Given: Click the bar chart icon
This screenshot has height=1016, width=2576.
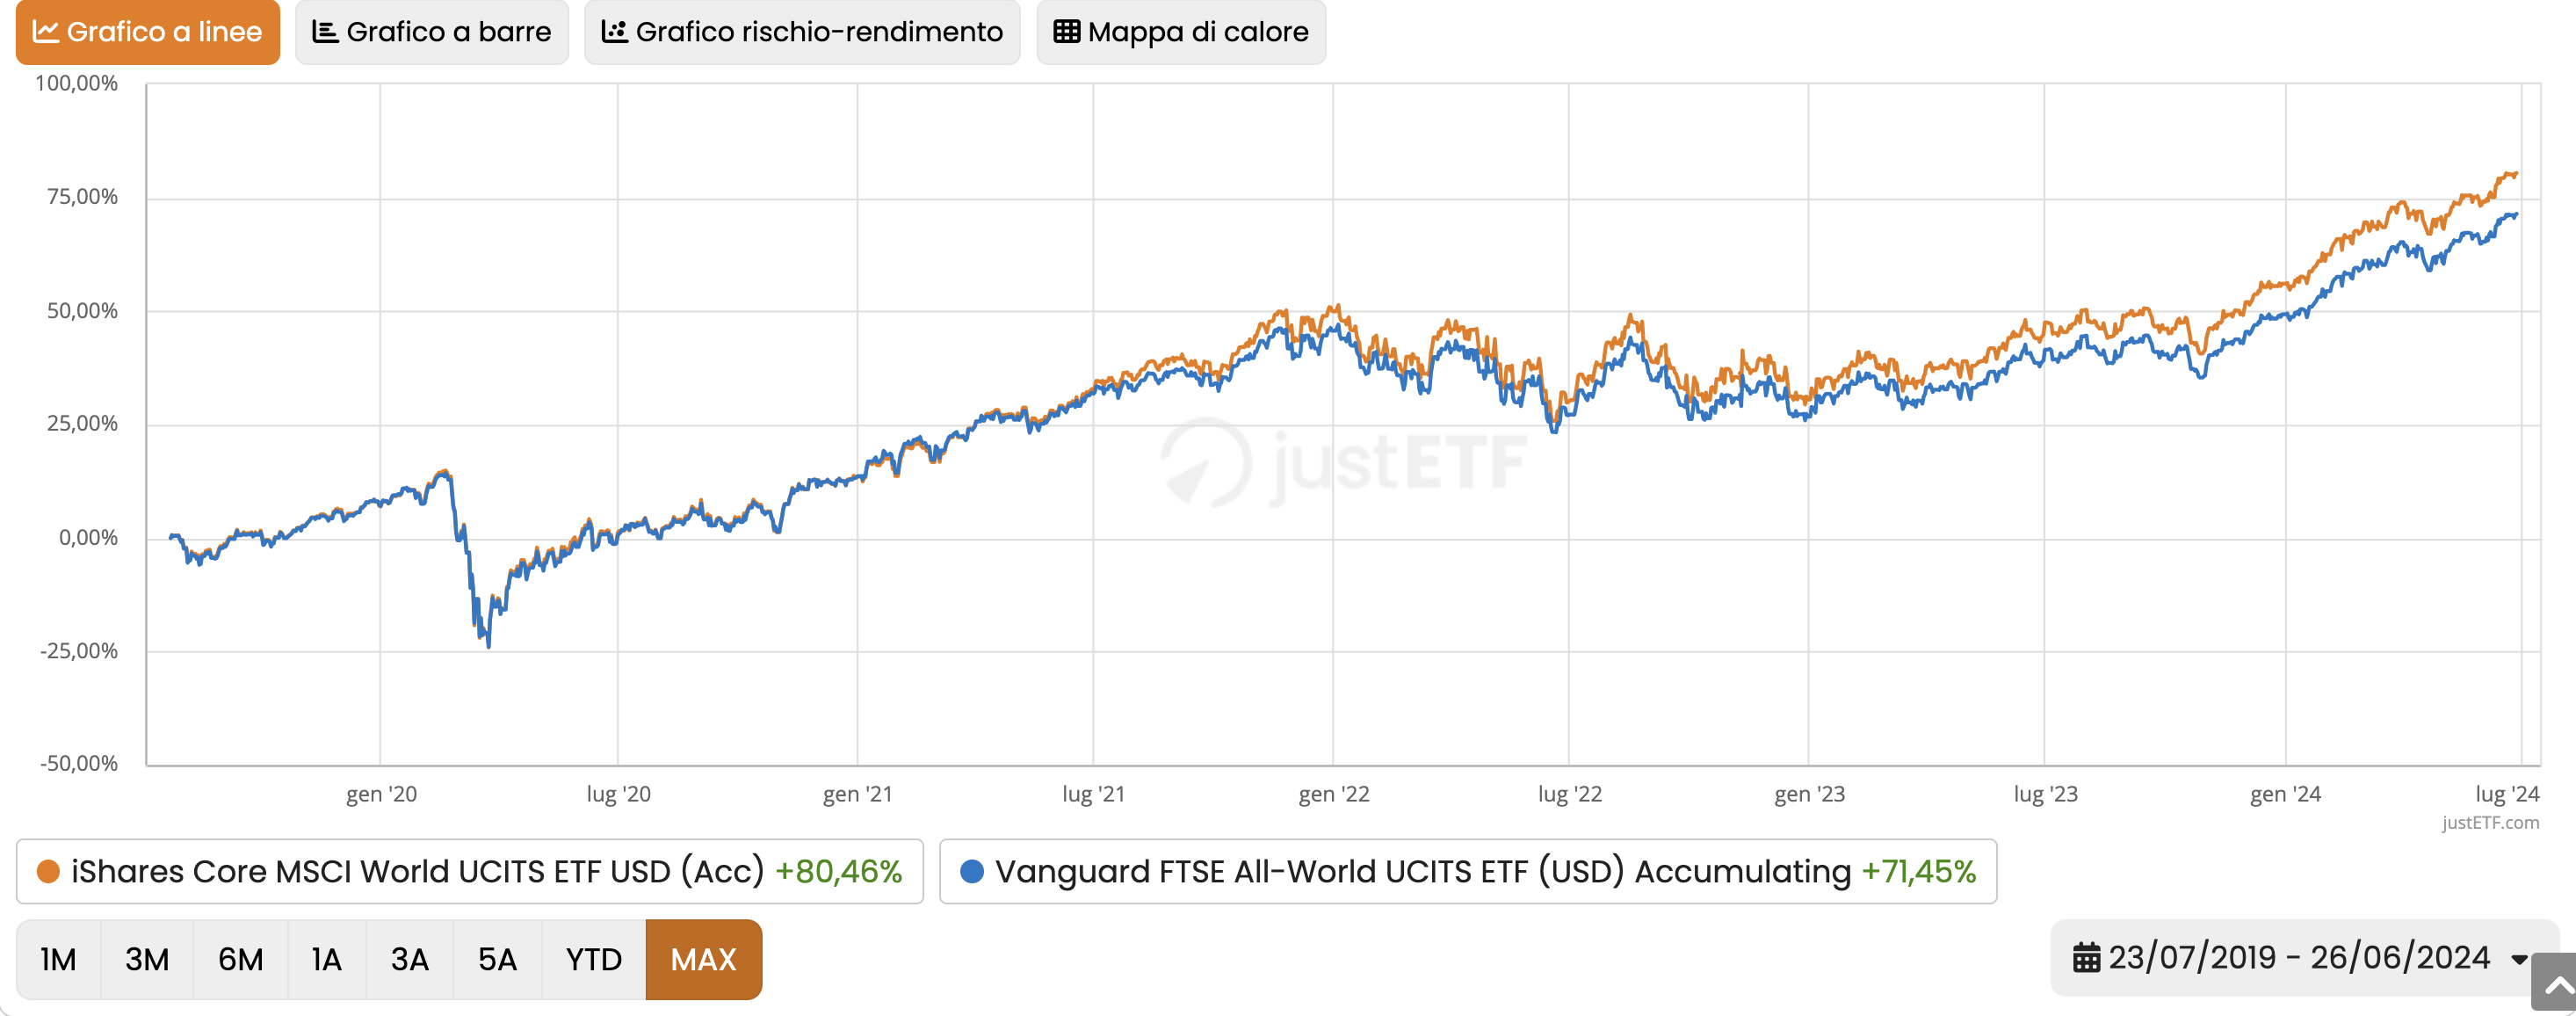Looking at the screenshot, I should click(323, 31).
